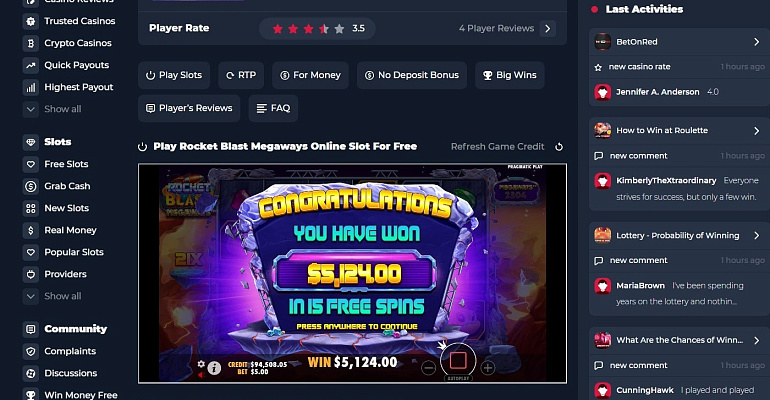This screenshot has height=400, width=770.
Task: Select the Big Wins tab
Action: coord(510,75)
